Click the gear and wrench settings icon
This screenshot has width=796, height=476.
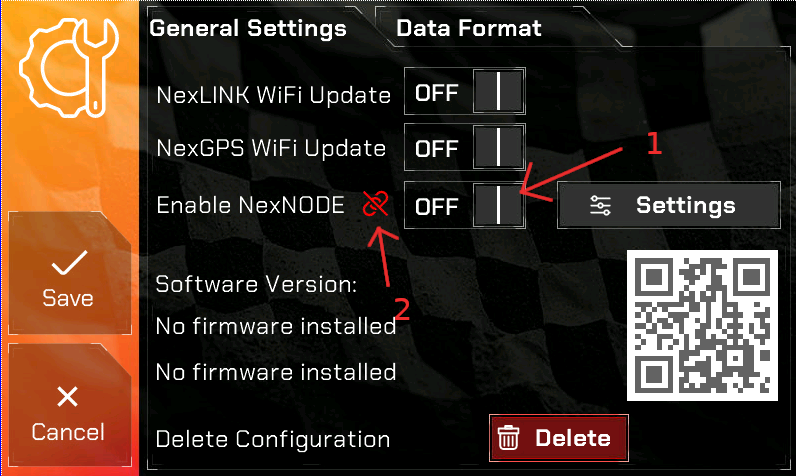click(69, 67)
